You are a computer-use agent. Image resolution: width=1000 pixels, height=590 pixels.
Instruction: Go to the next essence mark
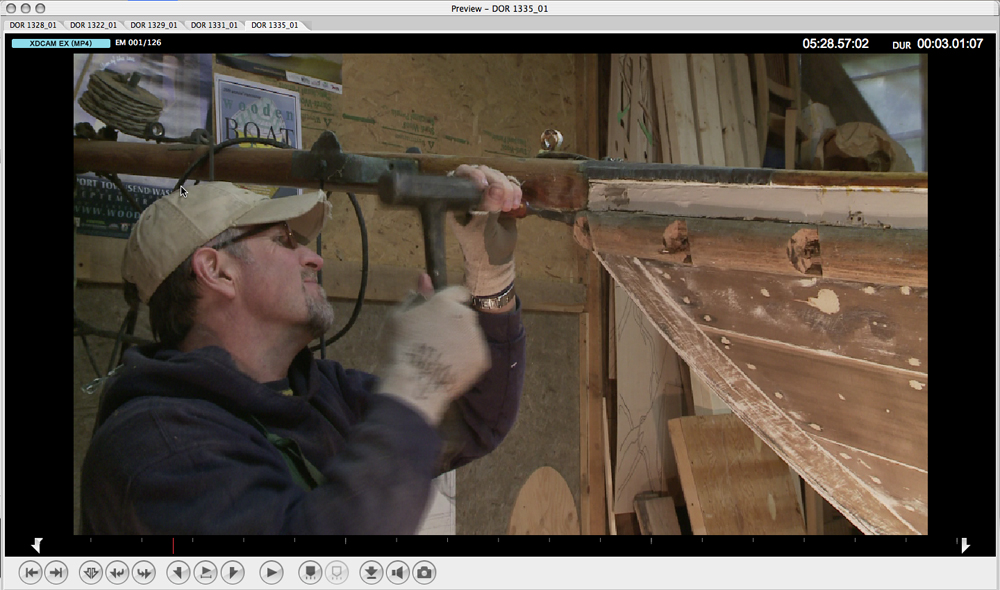pyautogui.click(x=144, y=572)
